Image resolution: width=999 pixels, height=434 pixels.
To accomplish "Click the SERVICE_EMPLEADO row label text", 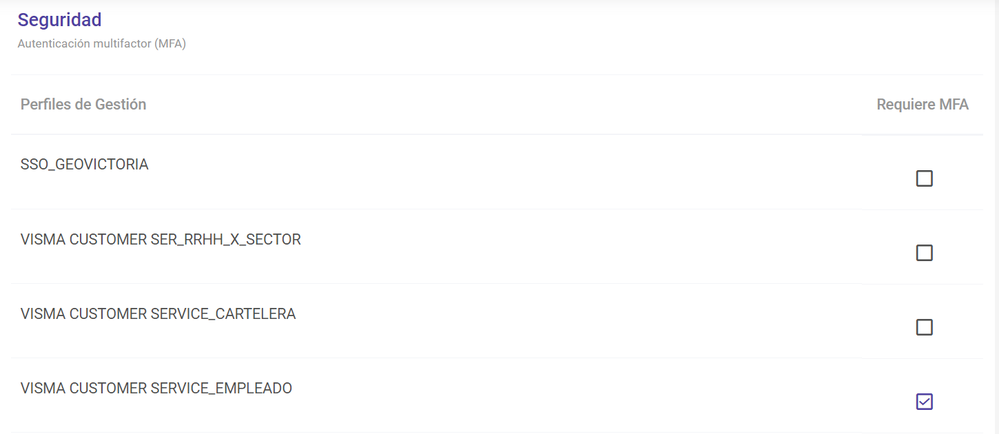I will [x=156, y=388].
